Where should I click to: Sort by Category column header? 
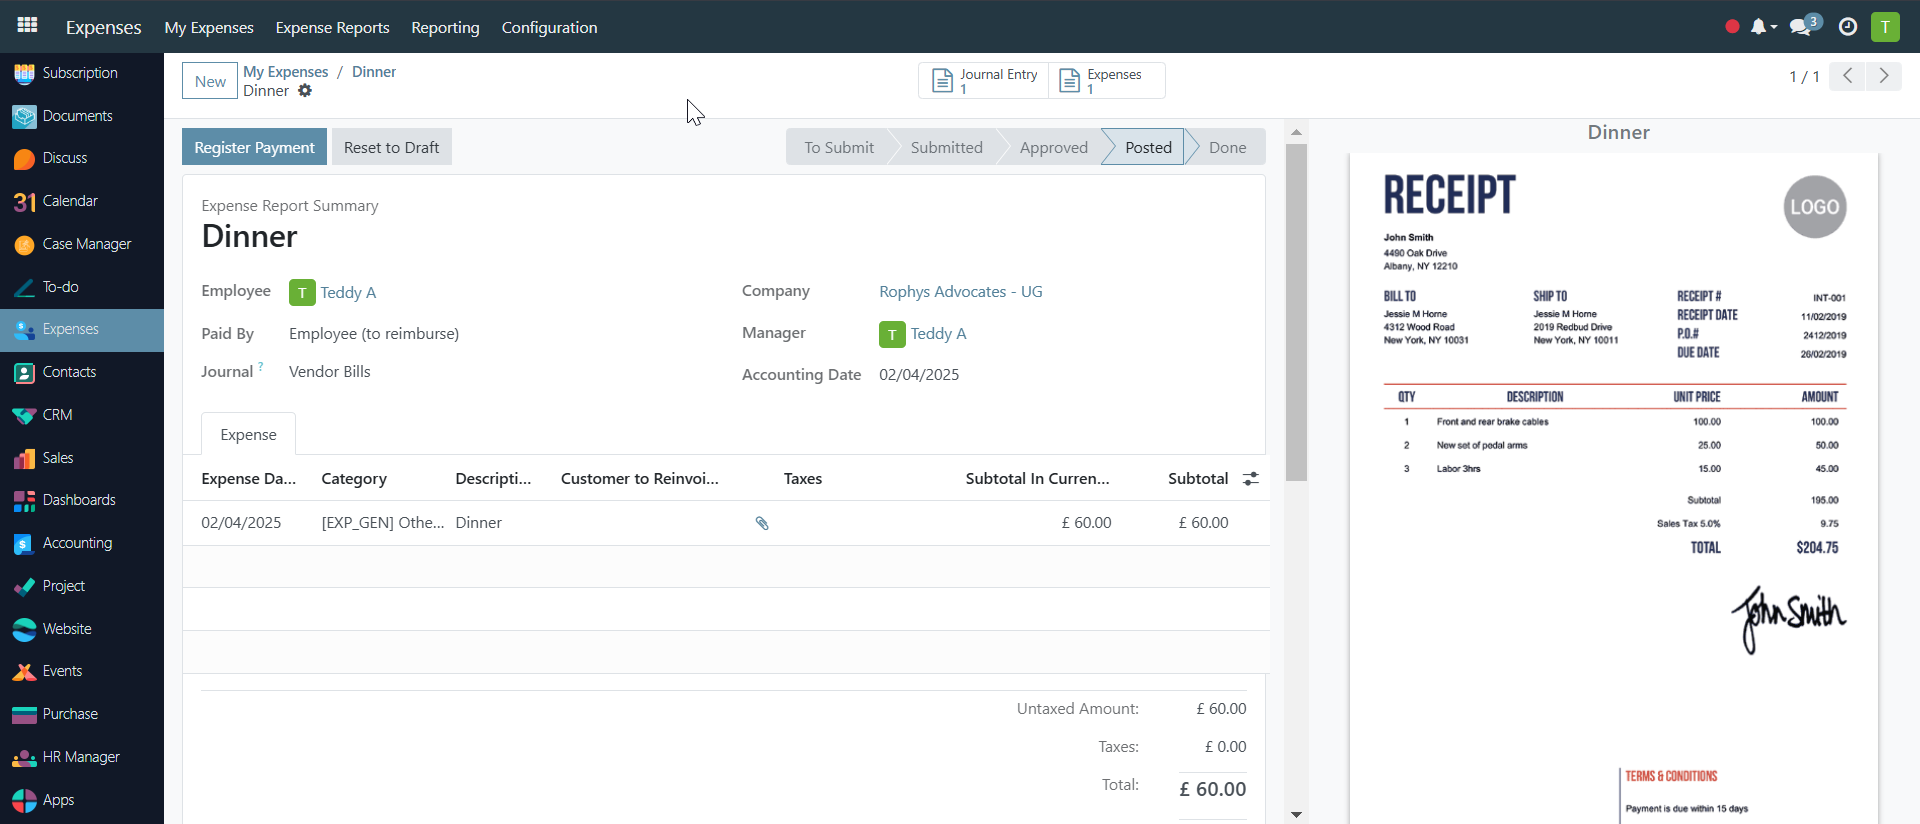point(354,479)
